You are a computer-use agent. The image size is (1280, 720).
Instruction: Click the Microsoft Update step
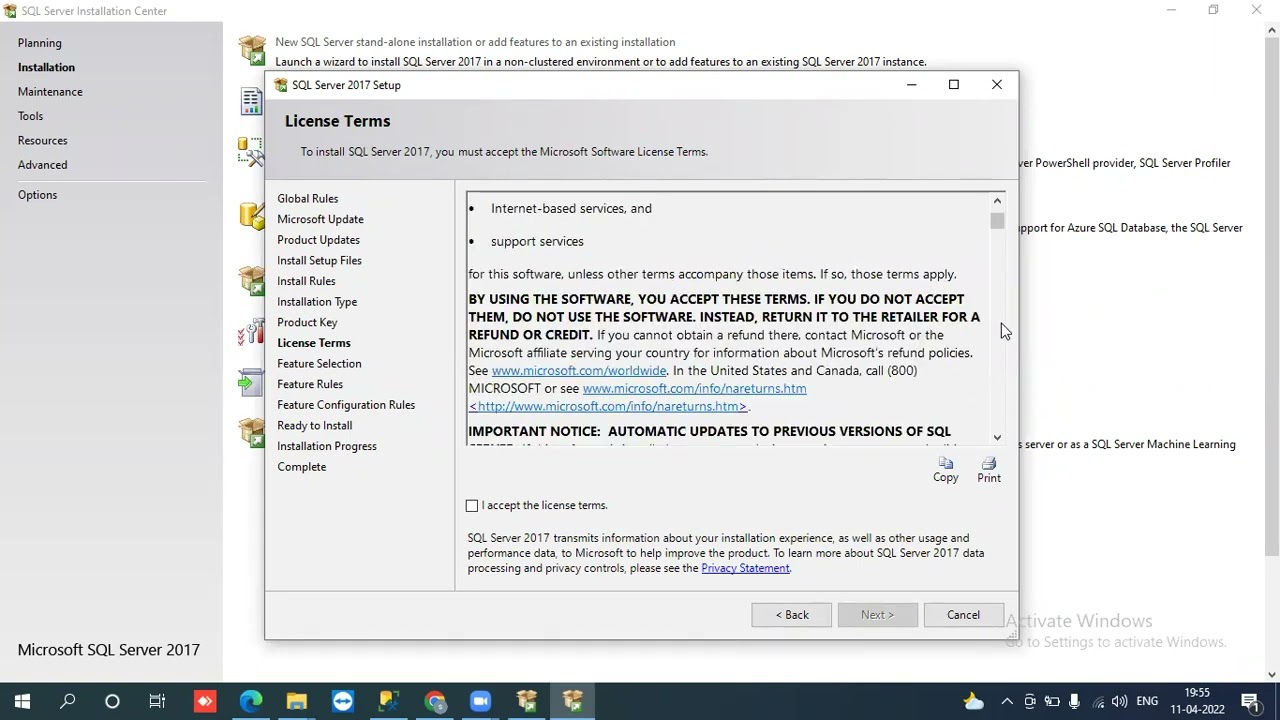320,219
